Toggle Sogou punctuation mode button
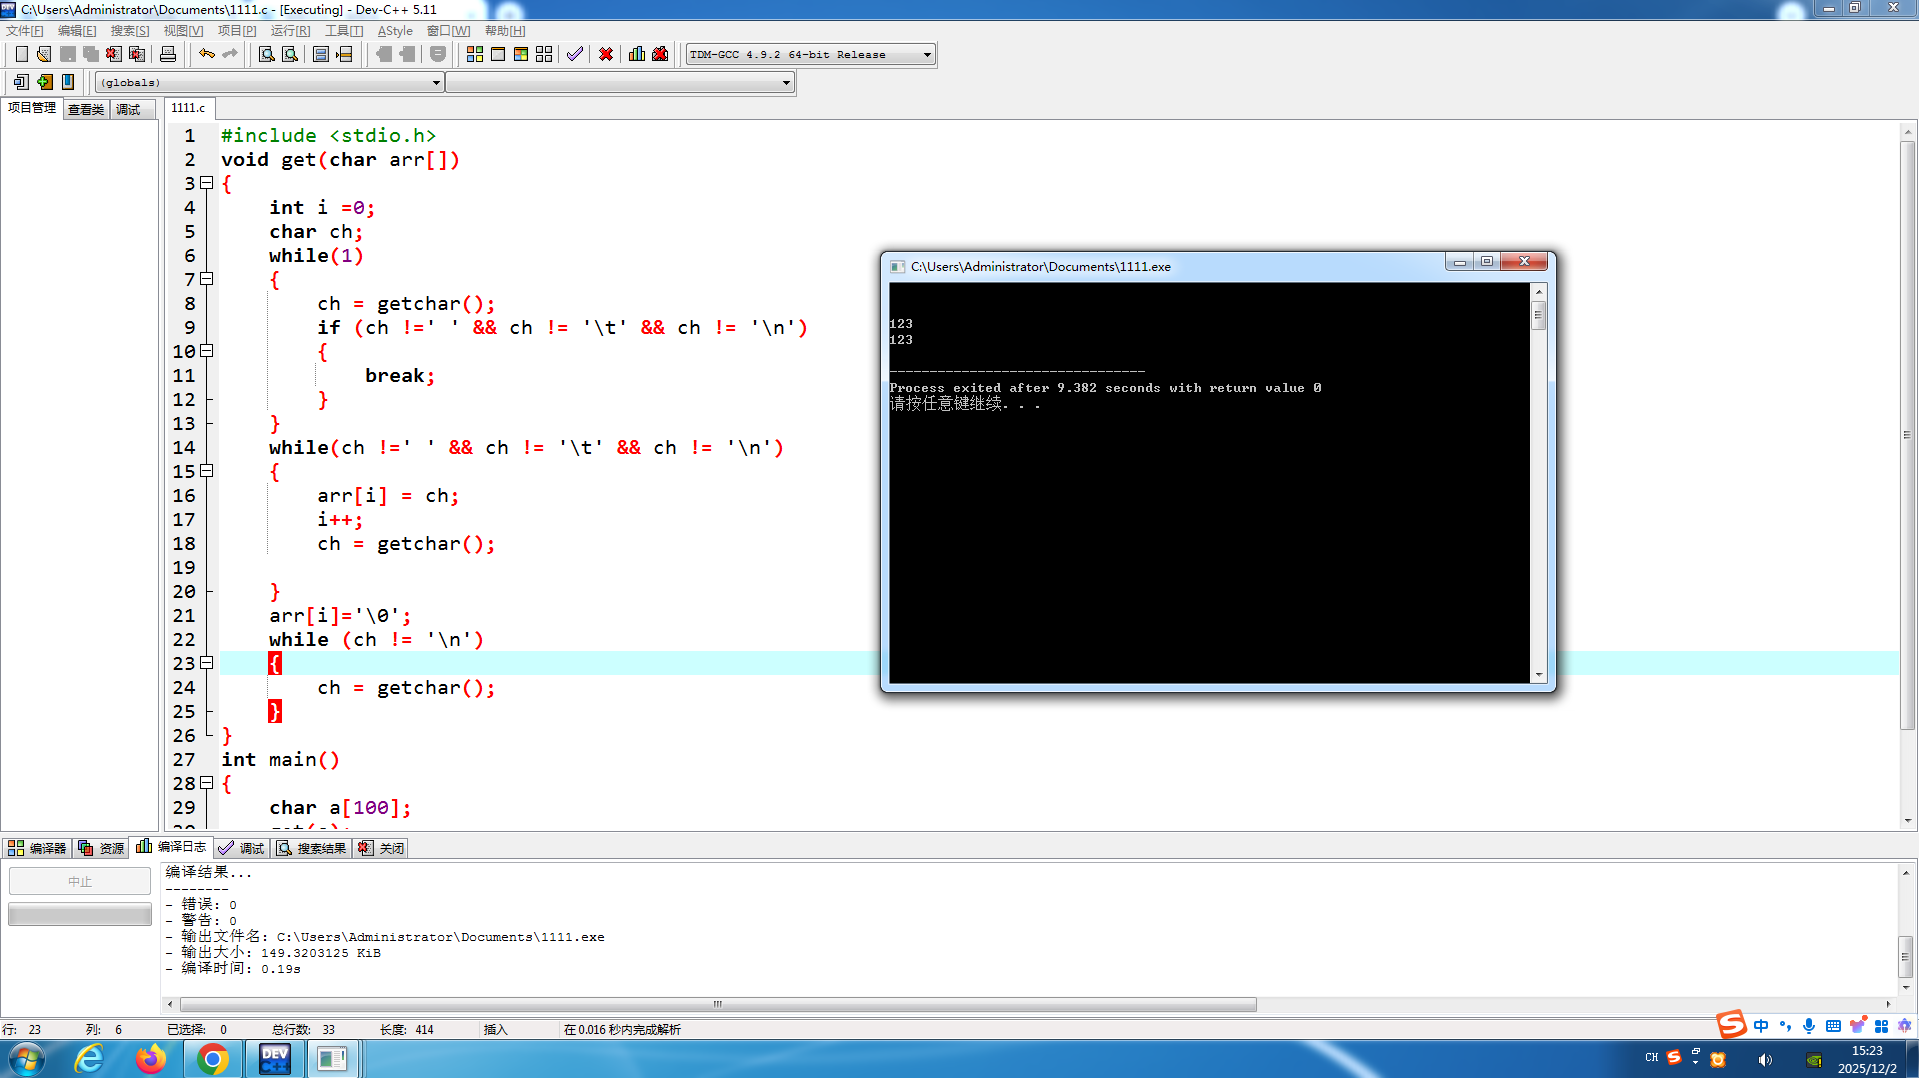Viewport: 1919px width, 1078px height. tap(1785, 1026)
